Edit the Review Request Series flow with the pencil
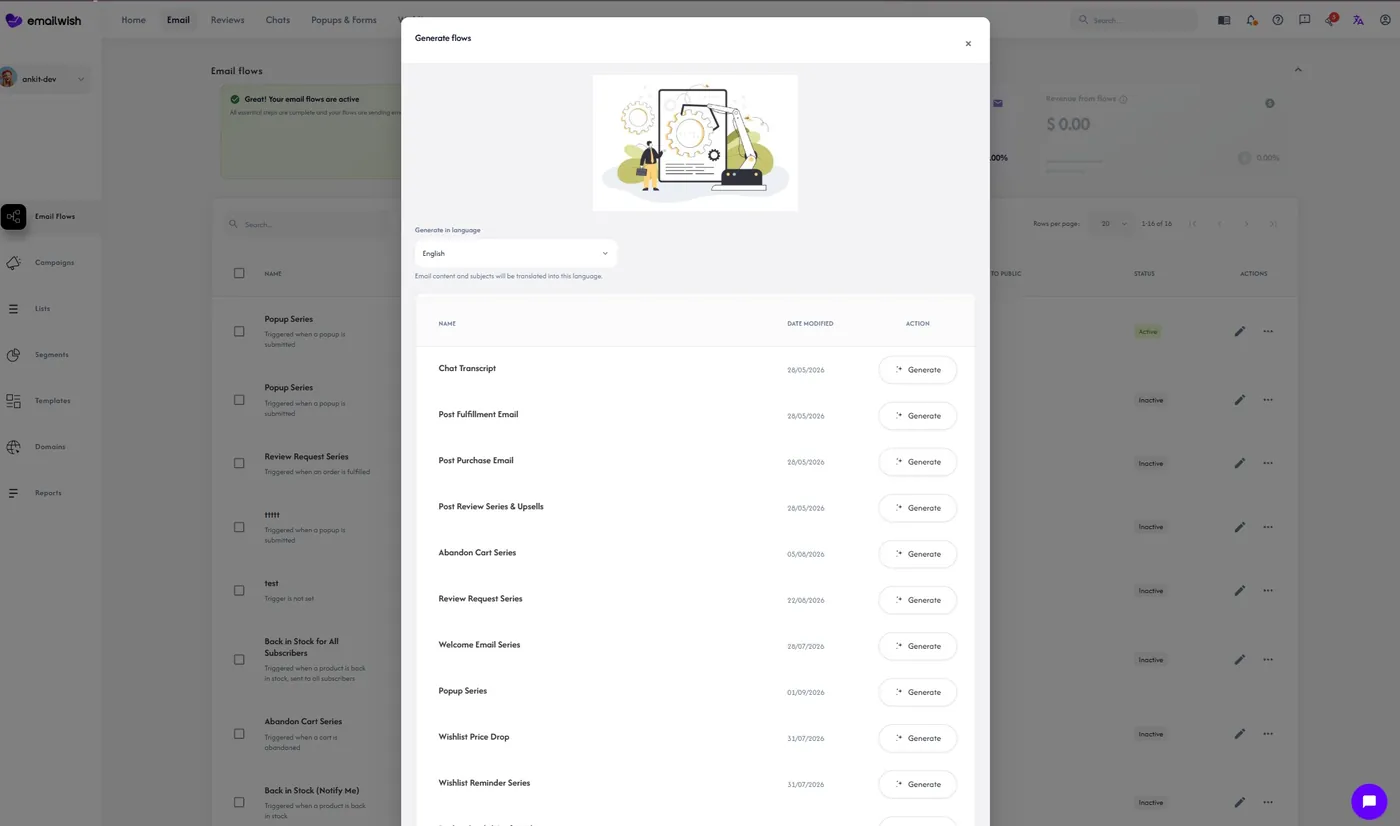The height and width of the screenshot is (826, 1400). tap(1240, 463)
